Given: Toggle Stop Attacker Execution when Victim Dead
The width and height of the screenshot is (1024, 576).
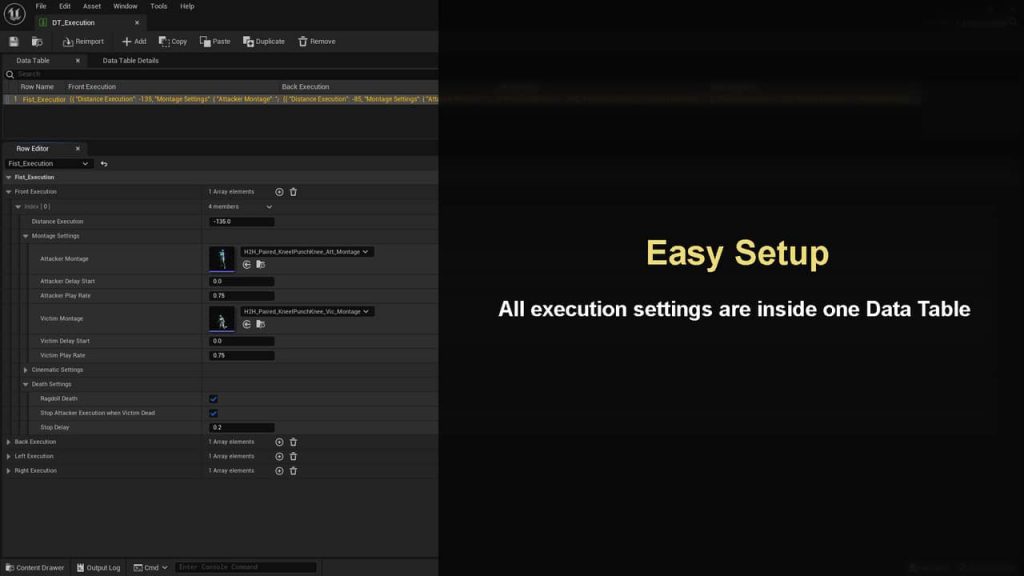Looking at the screenshot, I should (214, 413).
